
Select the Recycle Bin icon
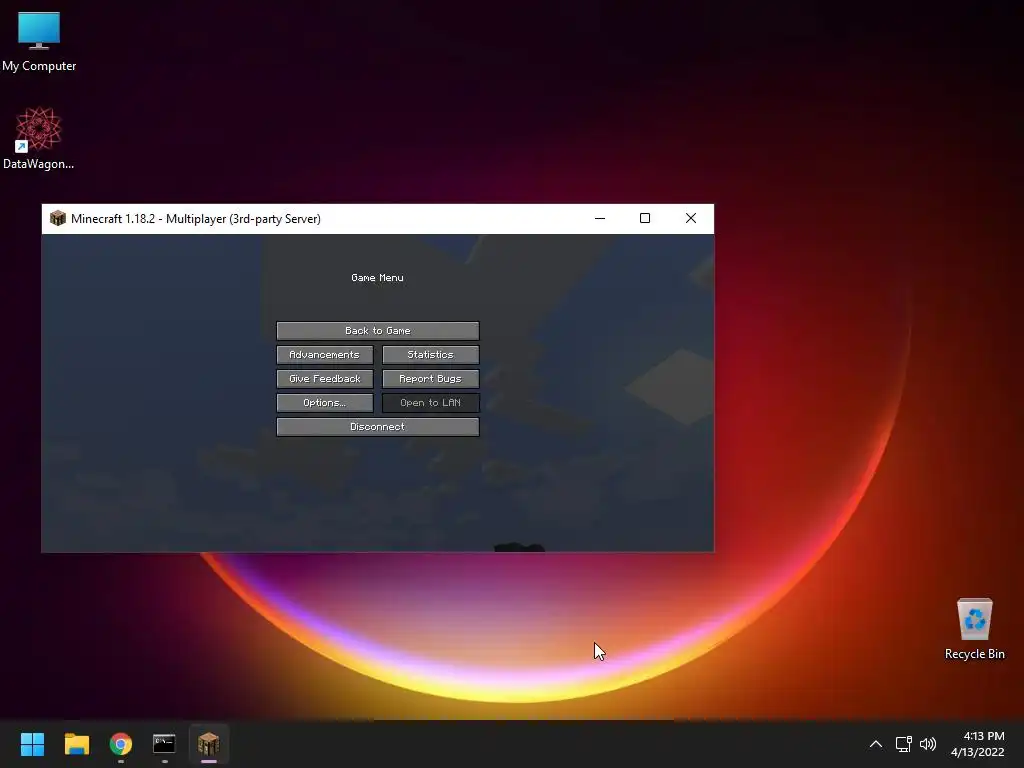click(x=974, y=628)
